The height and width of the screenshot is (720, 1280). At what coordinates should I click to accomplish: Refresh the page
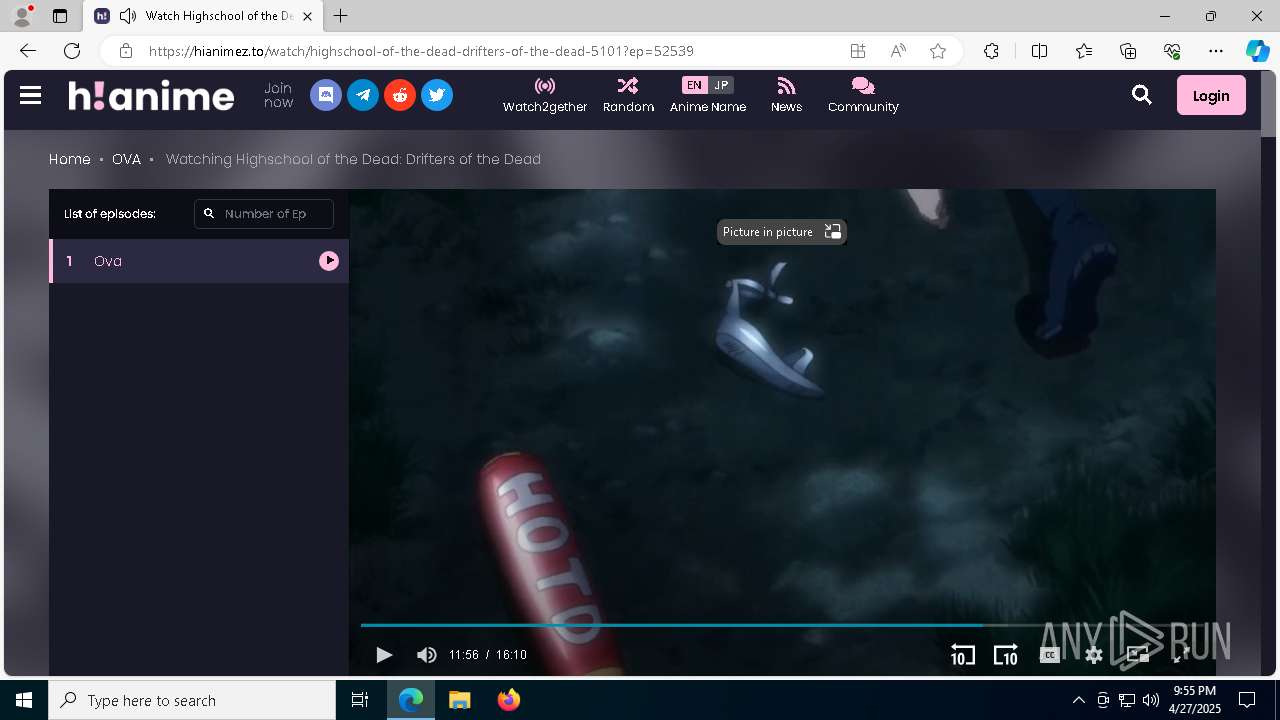click(72, 51)
